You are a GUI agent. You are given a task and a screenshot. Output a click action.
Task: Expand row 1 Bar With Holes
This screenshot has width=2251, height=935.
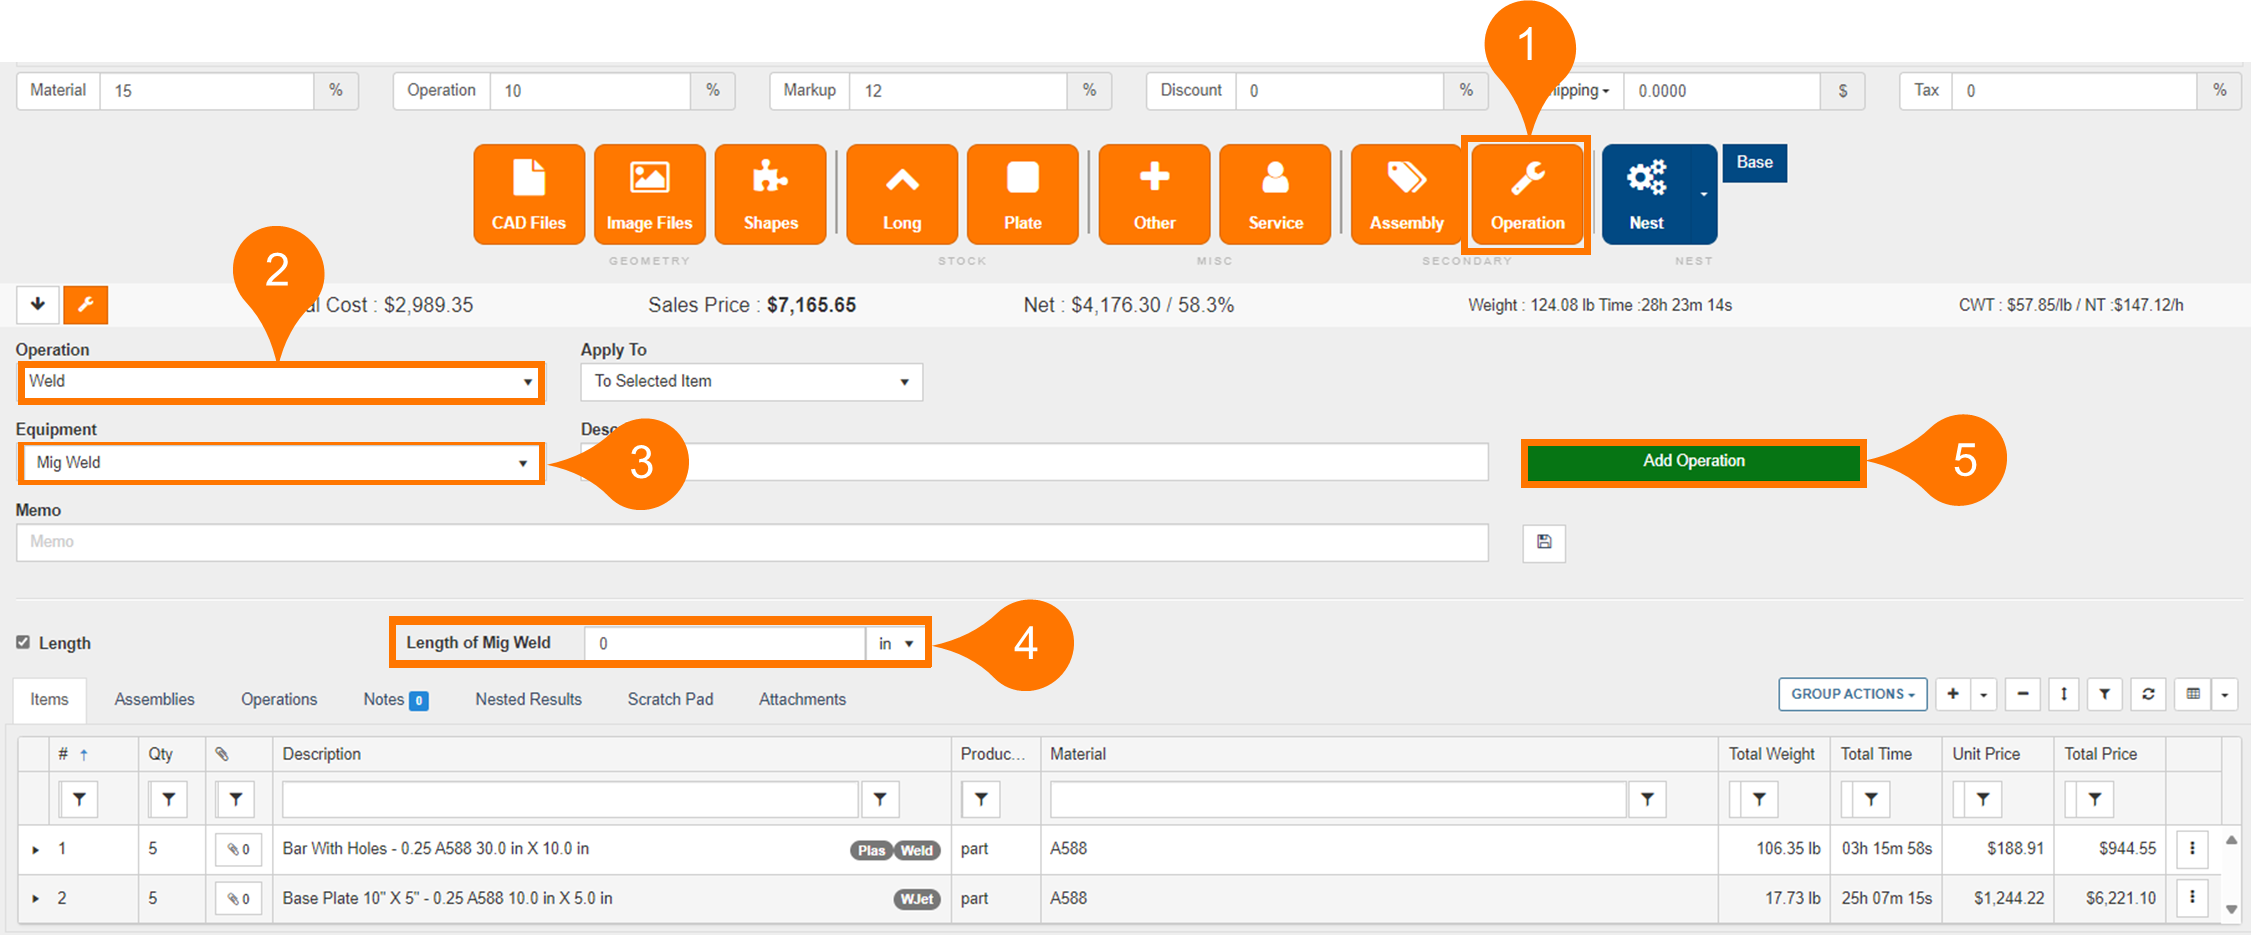(36, 850)
